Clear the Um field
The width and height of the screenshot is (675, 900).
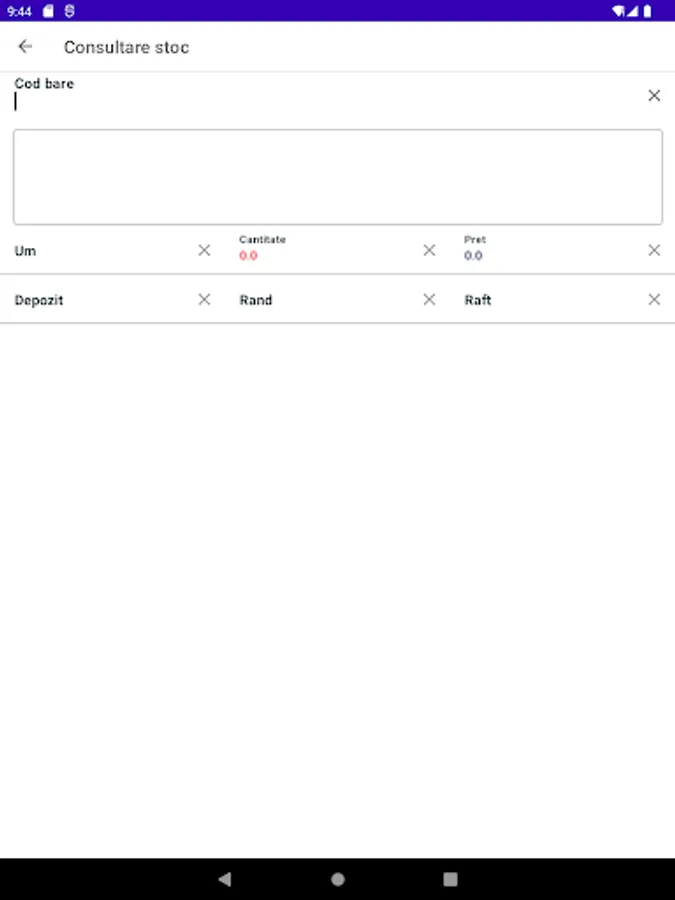[204, 250]
